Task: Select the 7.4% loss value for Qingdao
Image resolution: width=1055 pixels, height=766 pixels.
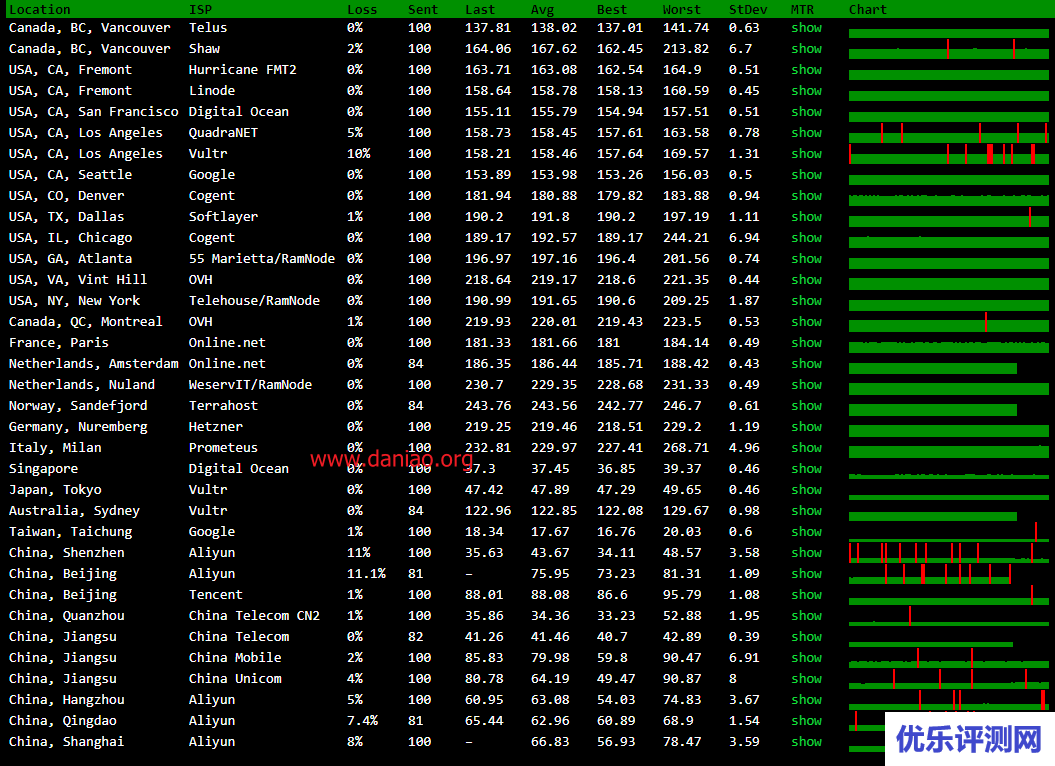Action: click(x=362, y=720)
